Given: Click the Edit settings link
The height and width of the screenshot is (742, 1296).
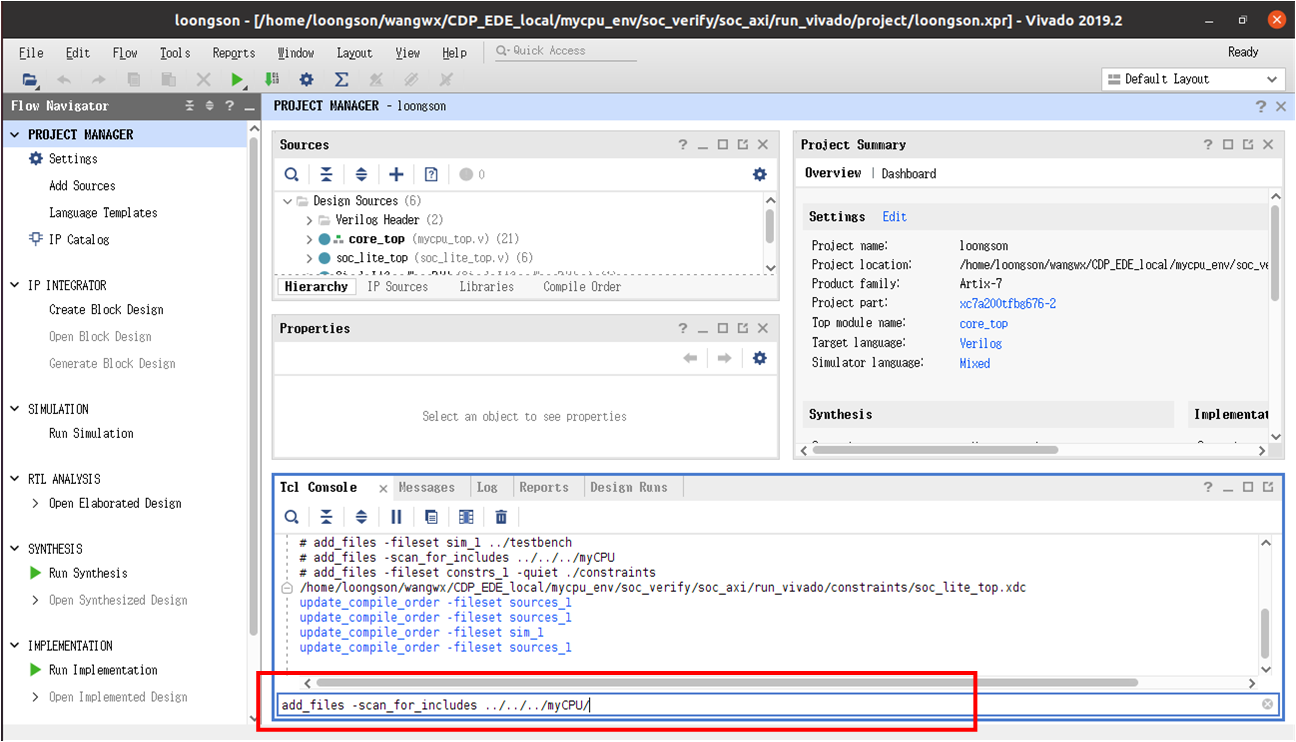Looking at the screenshot, I should tap(894, 217).
